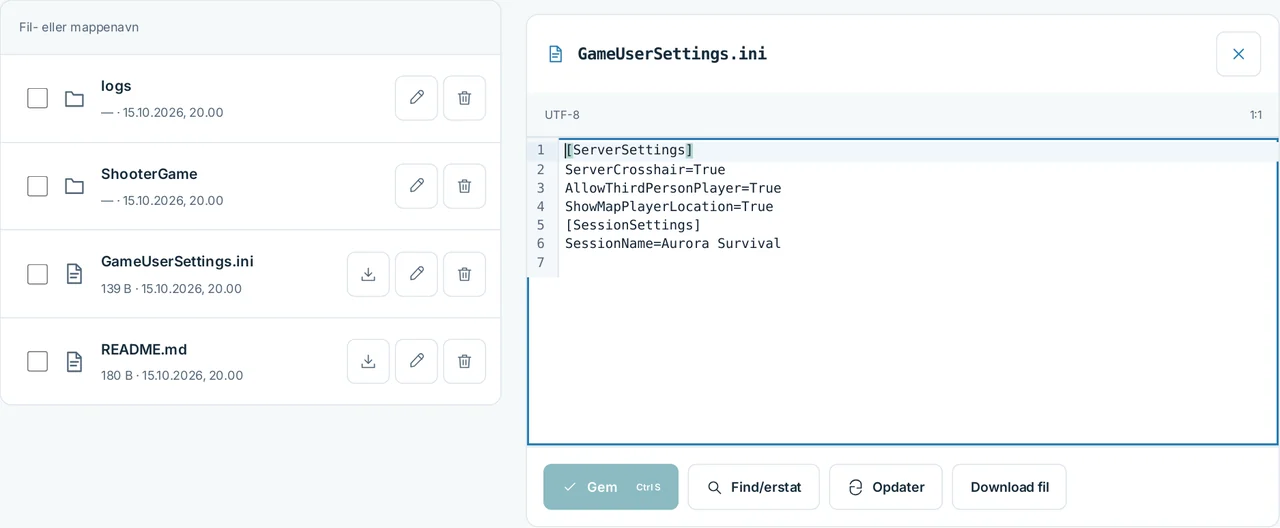Click the Download fil button
The width and height of the screenshot is (1280, 528).
pos(1009,487)
